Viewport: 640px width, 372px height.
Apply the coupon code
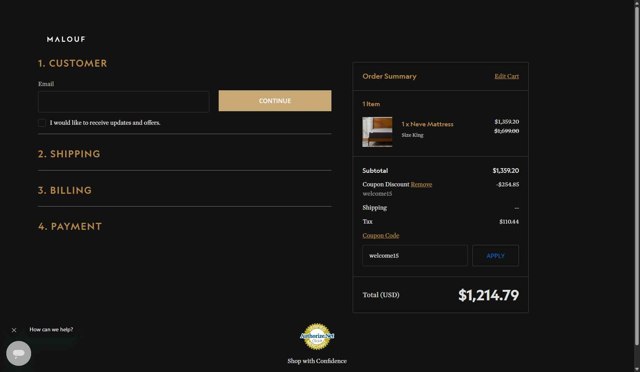(x=495, y=256)
